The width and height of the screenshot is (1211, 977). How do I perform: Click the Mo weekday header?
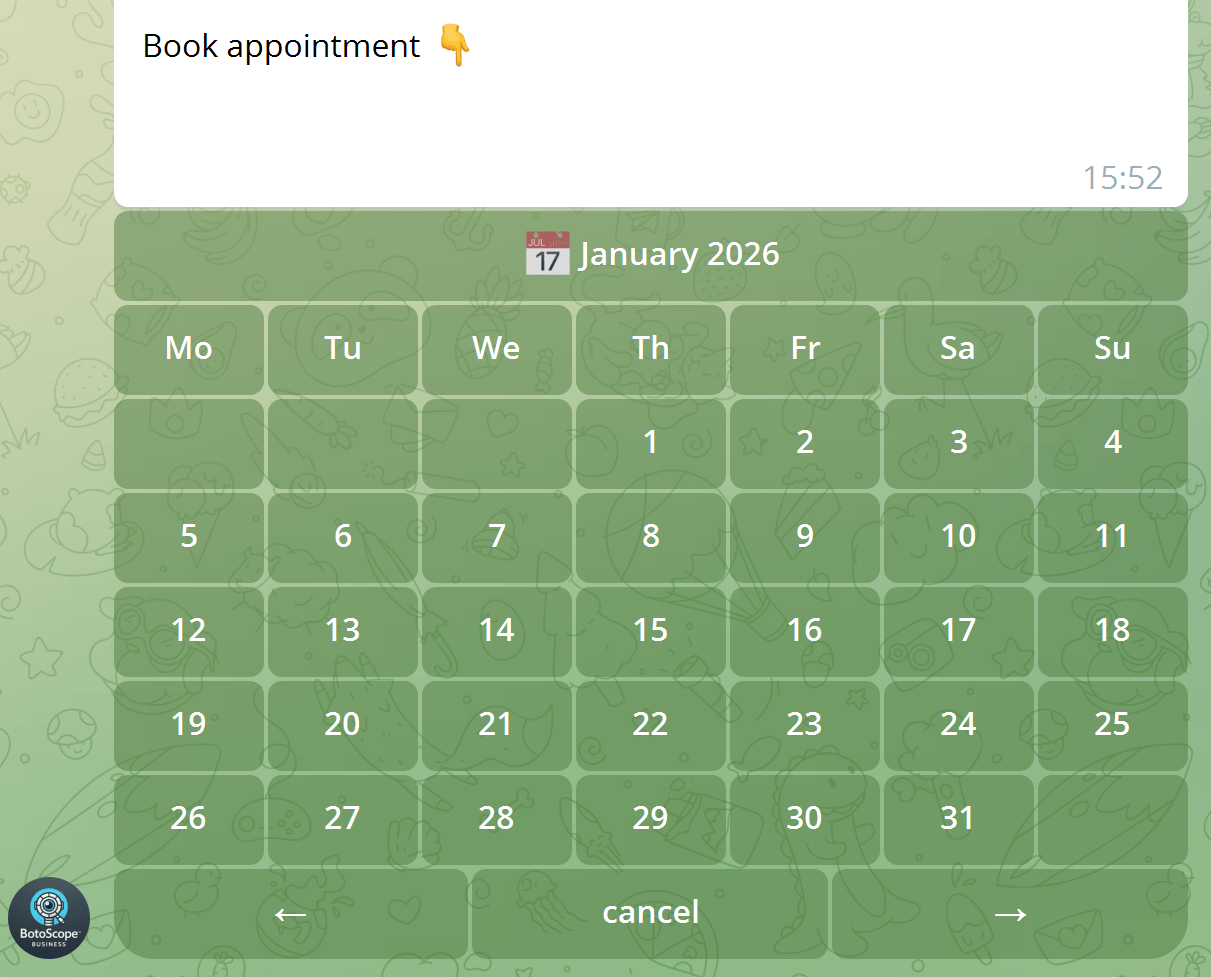pyautogui.click(x=188, y=348)
